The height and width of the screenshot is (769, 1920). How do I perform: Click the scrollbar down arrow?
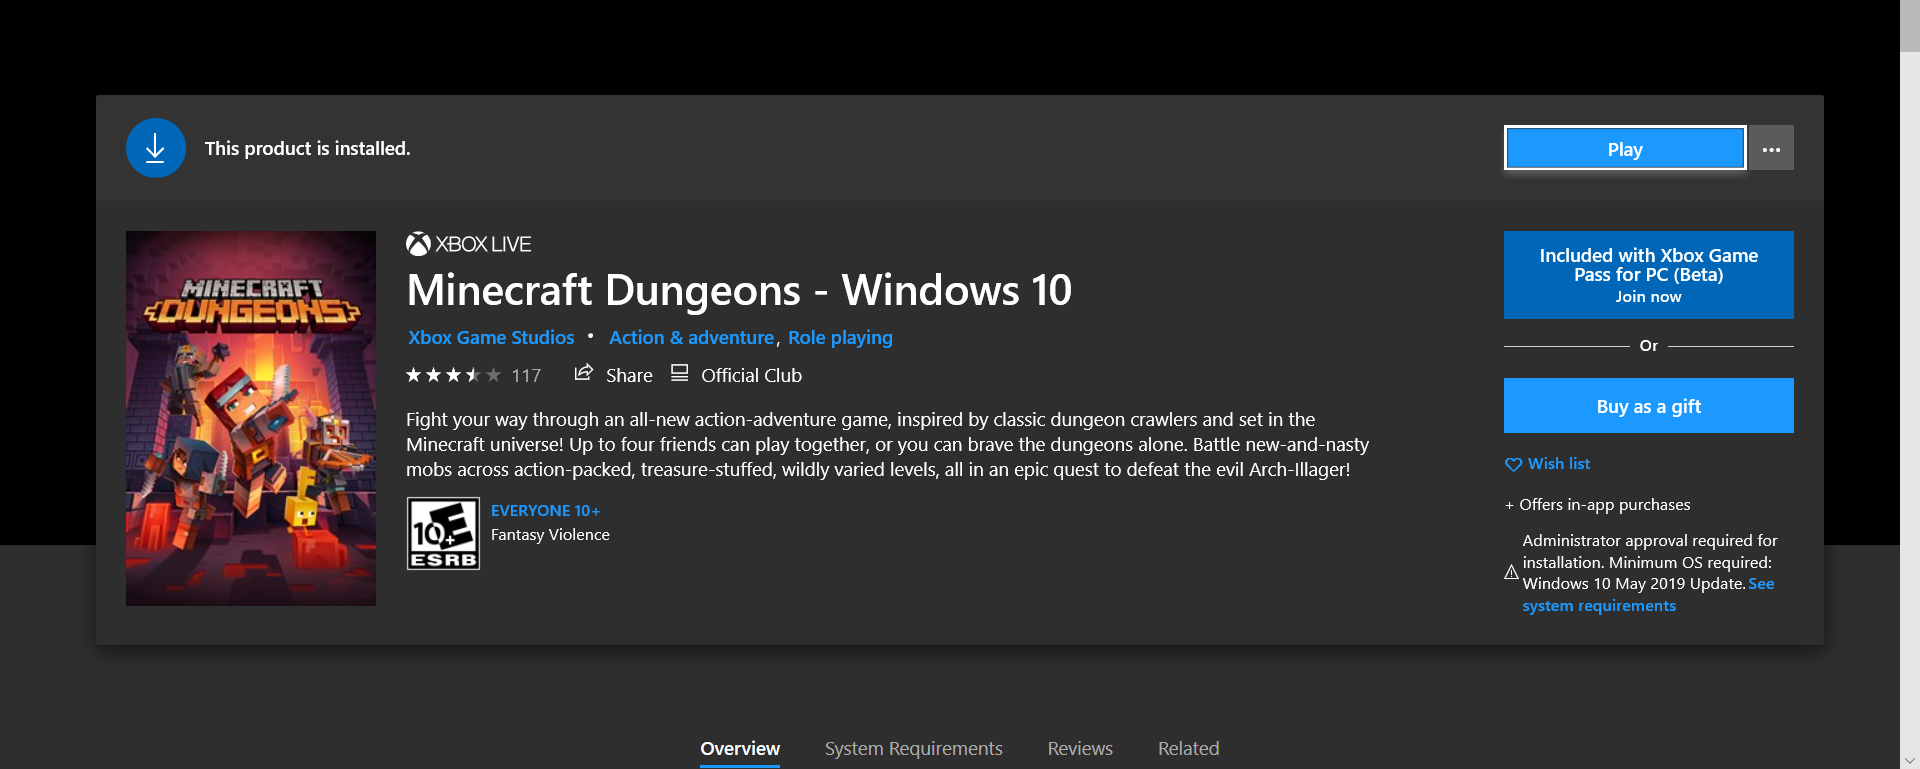click(1910, 760)
